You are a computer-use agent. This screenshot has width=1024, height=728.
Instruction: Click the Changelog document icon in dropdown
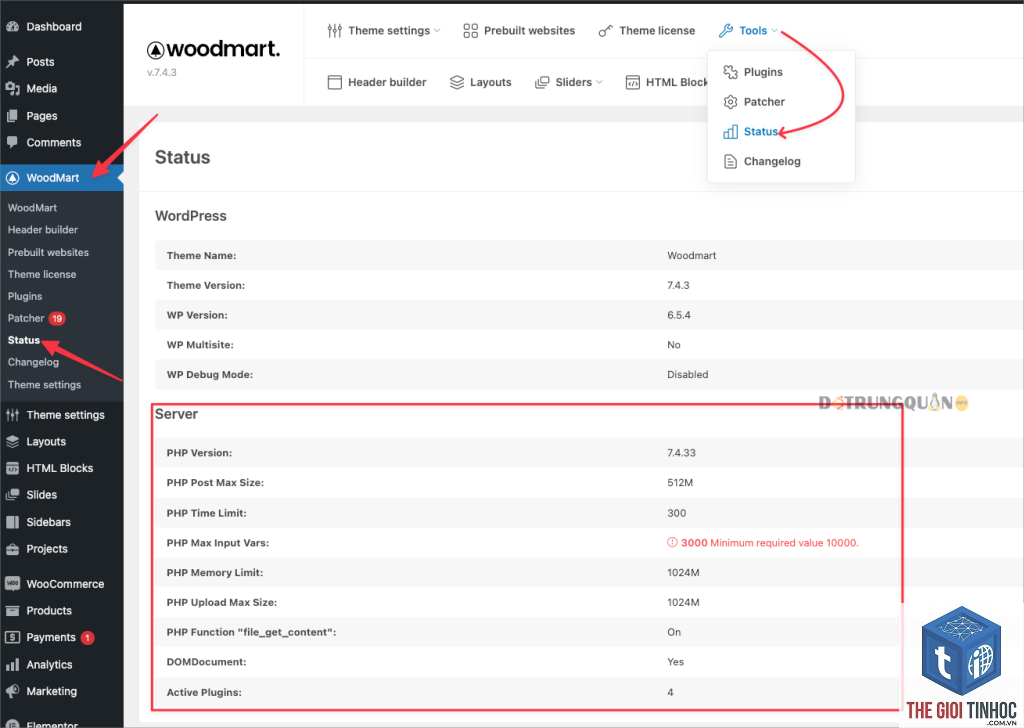pyautogui.click(x=730, y=161)
